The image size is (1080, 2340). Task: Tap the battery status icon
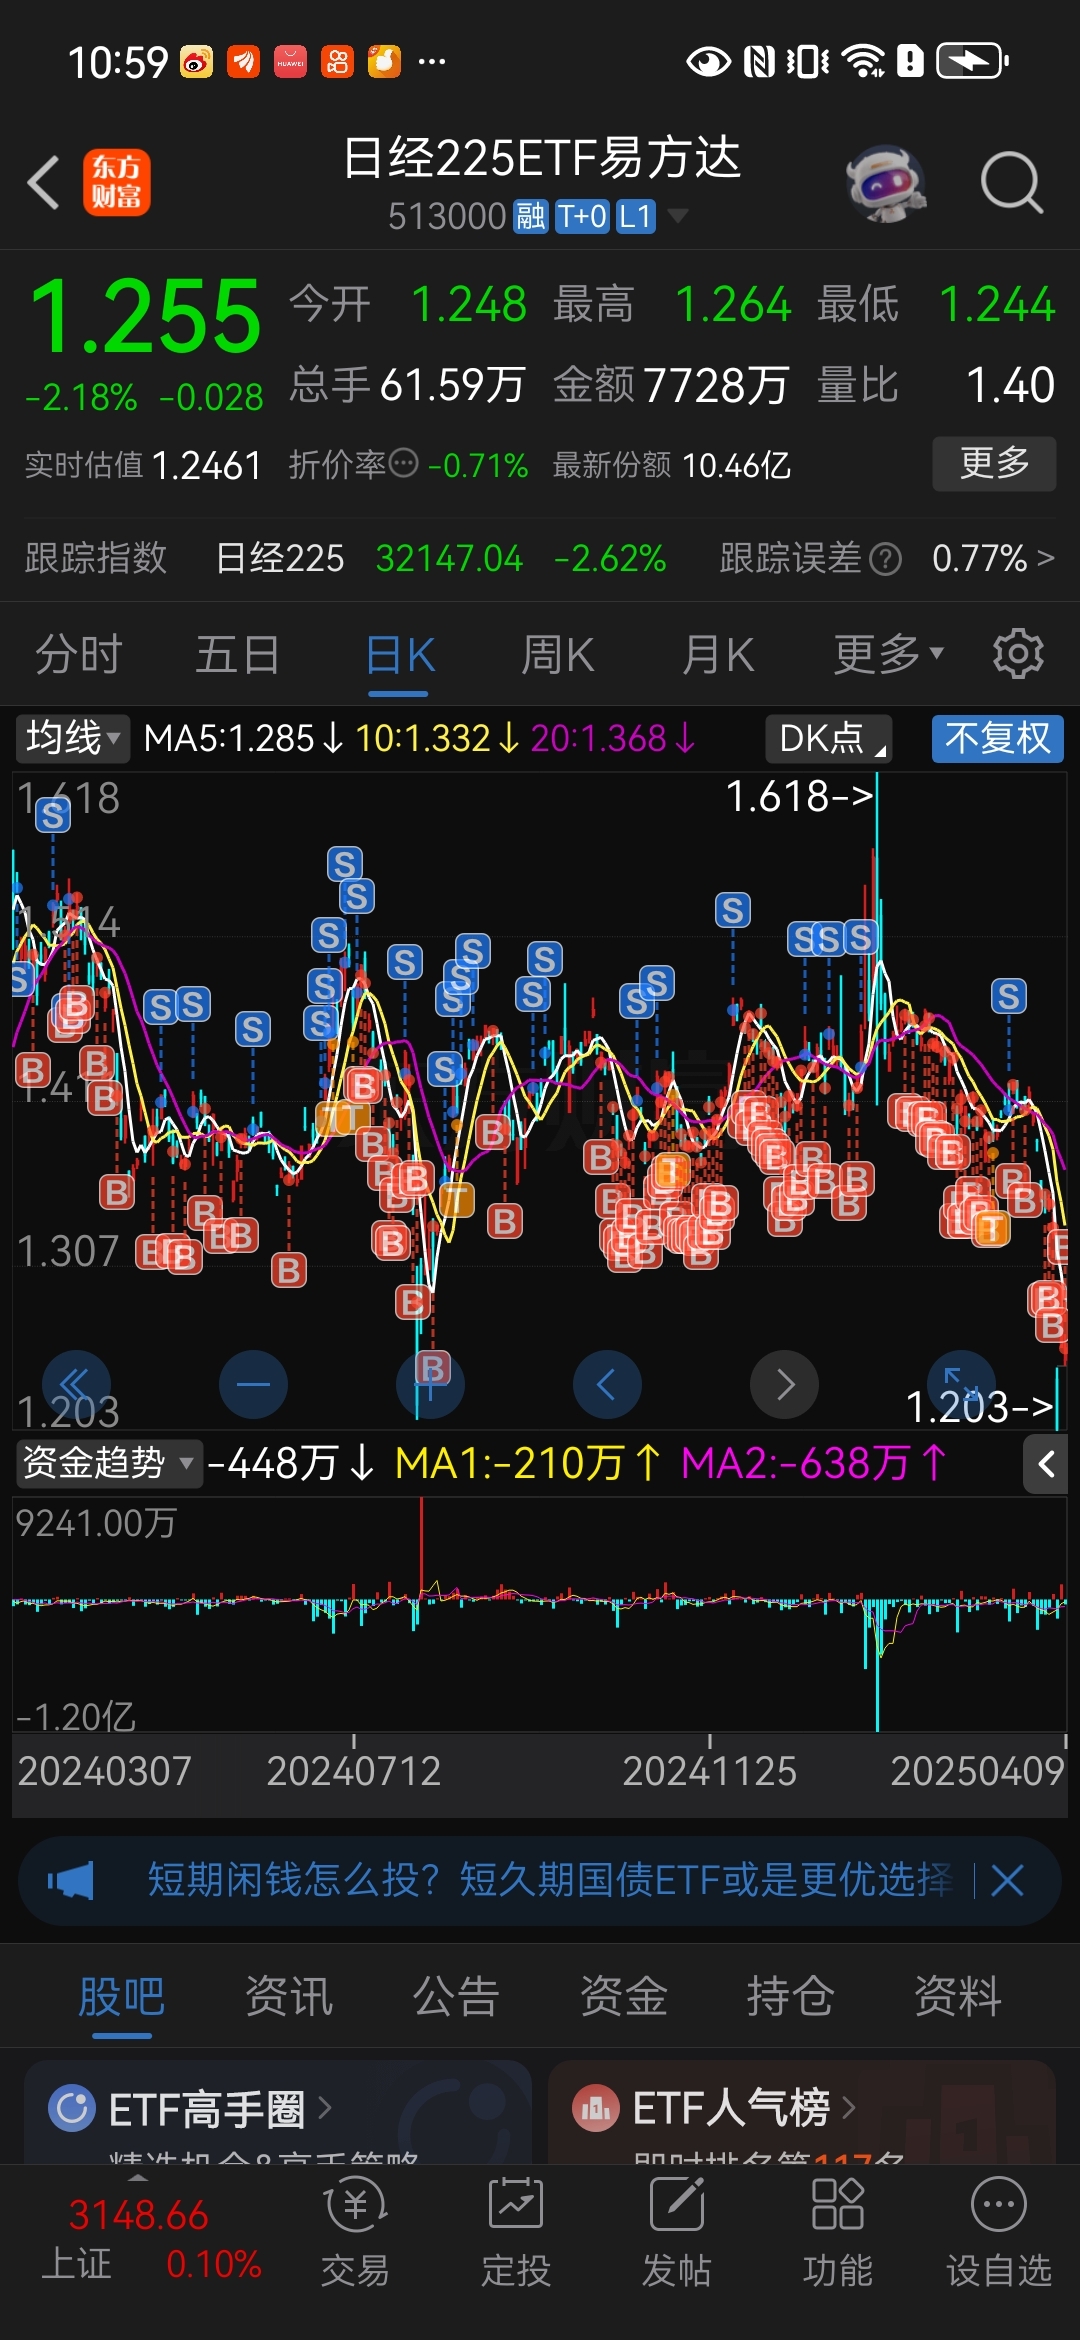coord(972,61)
